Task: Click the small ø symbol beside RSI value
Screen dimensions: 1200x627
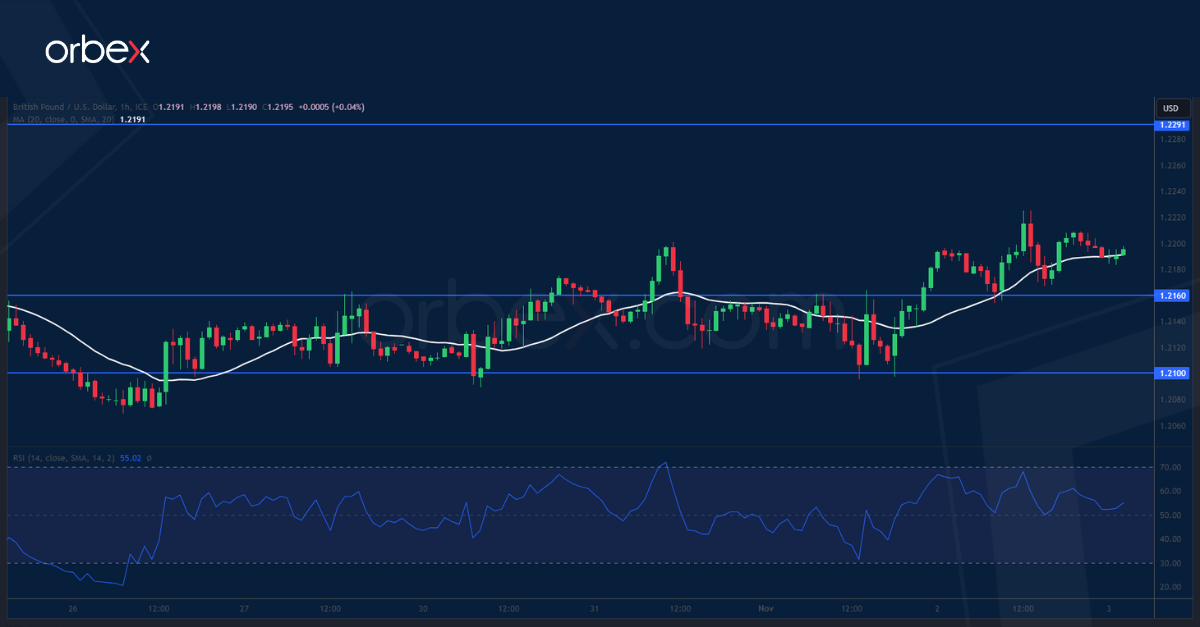Action: 149,458
